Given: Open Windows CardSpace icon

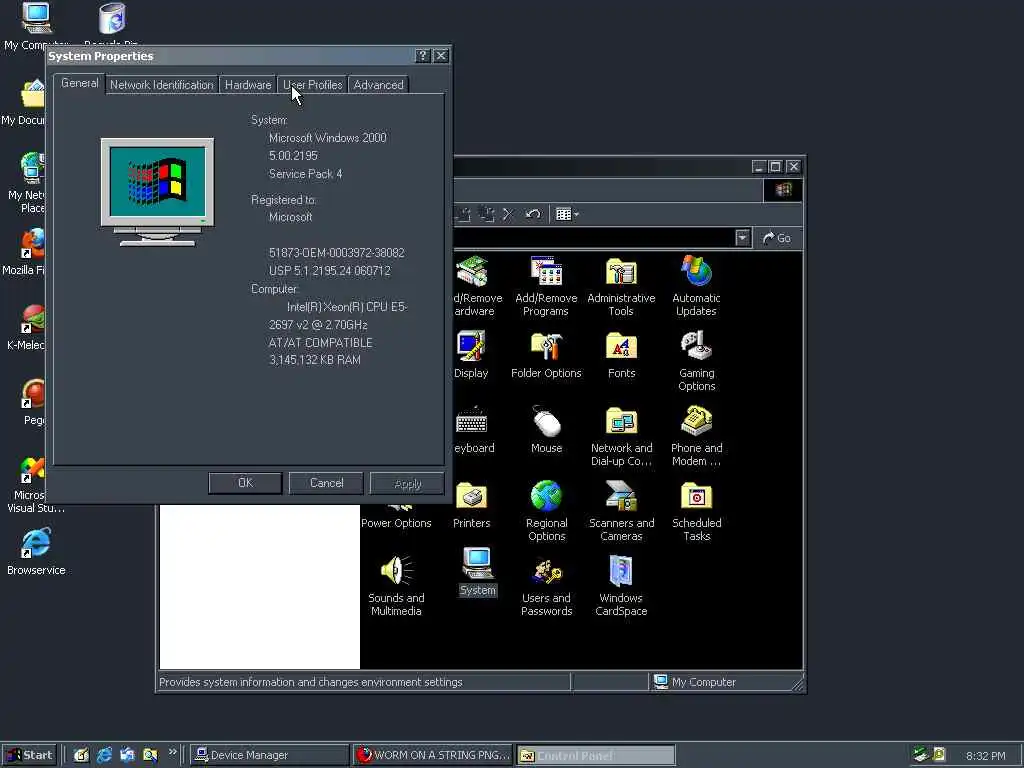Looking at the screenshot, I should 621,586.
